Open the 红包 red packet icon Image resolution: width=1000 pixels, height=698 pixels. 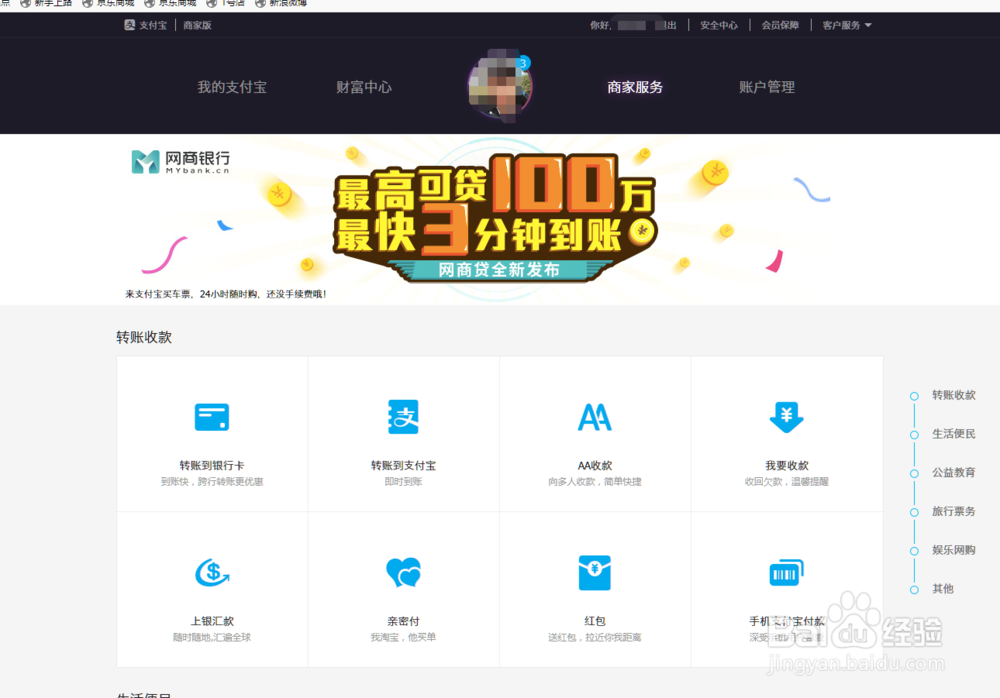pos(595,573)
